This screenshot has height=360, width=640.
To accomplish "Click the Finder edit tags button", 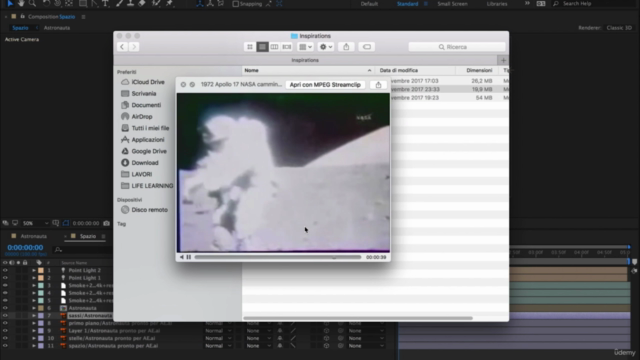I will (x=367, y=47).
